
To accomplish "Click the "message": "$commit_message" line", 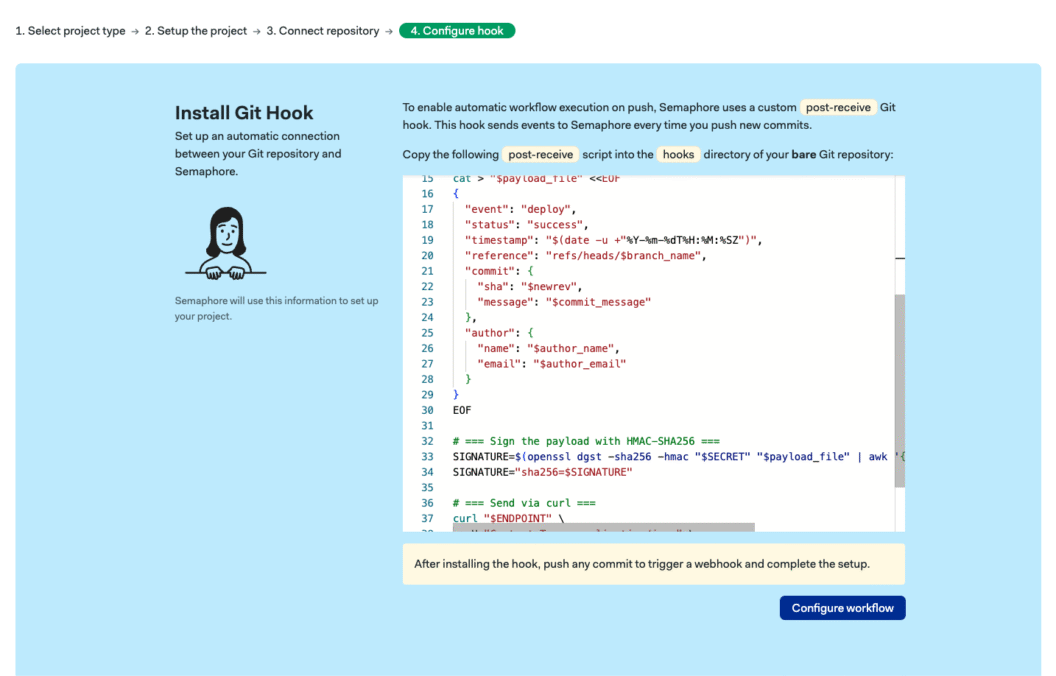I will tap(564, 302).
